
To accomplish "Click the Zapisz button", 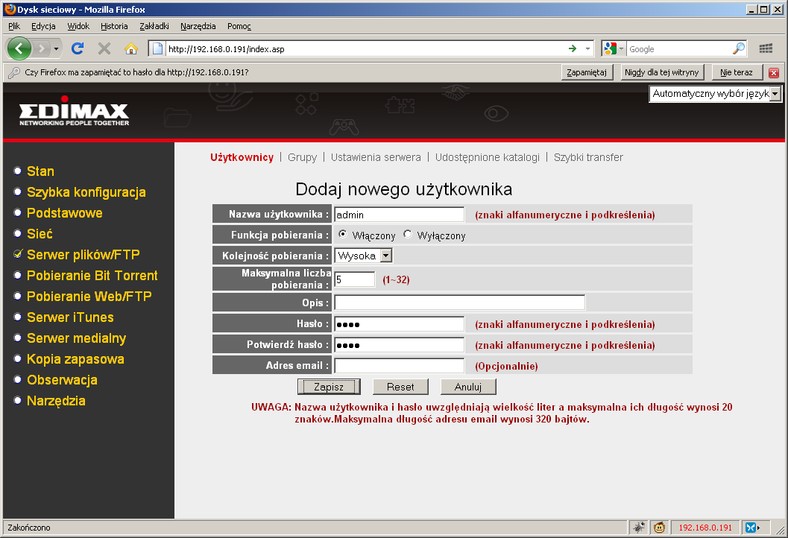I will [329, 386].
